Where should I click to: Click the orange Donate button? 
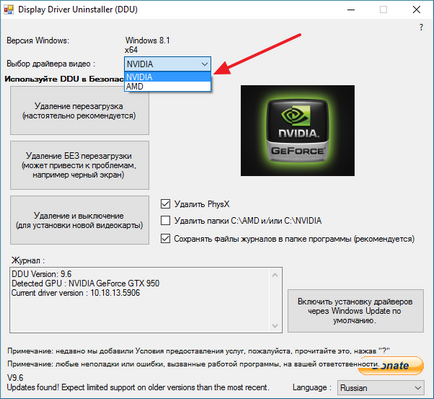(x=391, y=366)
